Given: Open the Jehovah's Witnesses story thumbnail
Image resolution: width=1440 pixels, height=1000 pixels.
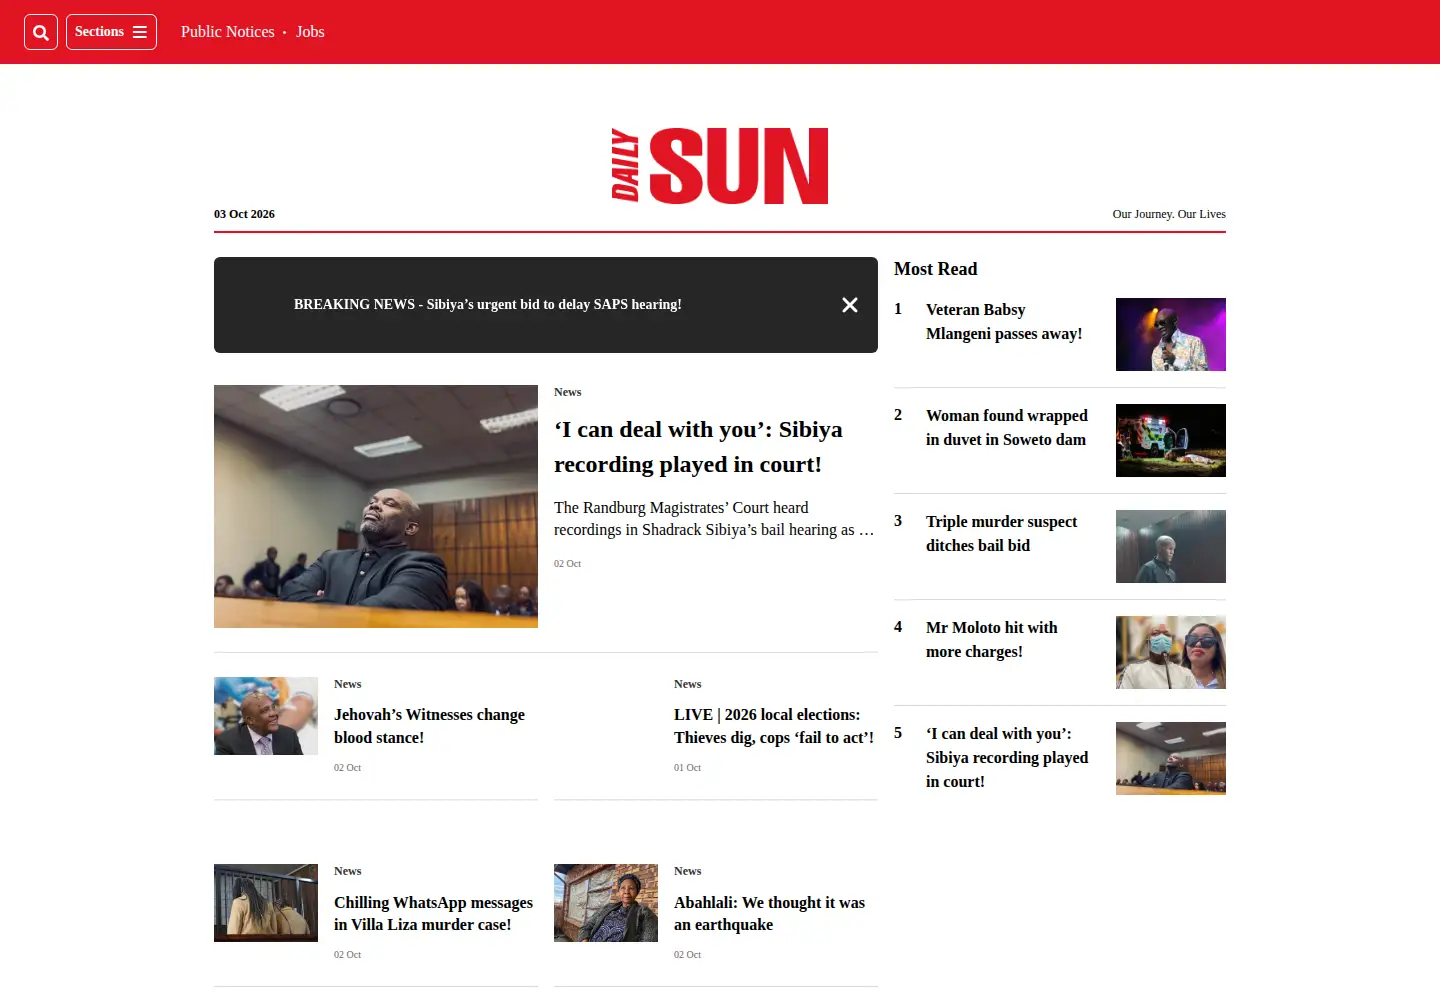Looking at the screenshot, I should pyautogui.click(x=266, y=716).
